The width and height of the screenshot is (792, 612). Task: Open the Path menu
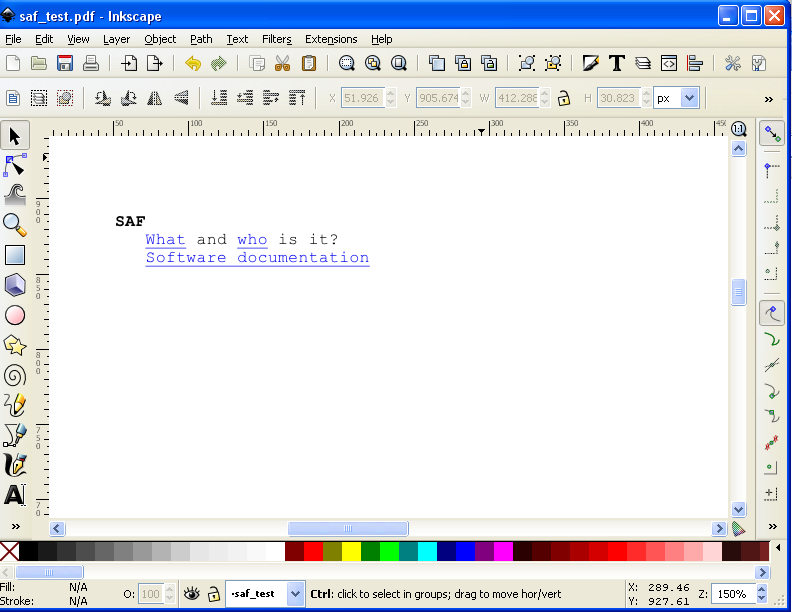(x=201, y=39)
